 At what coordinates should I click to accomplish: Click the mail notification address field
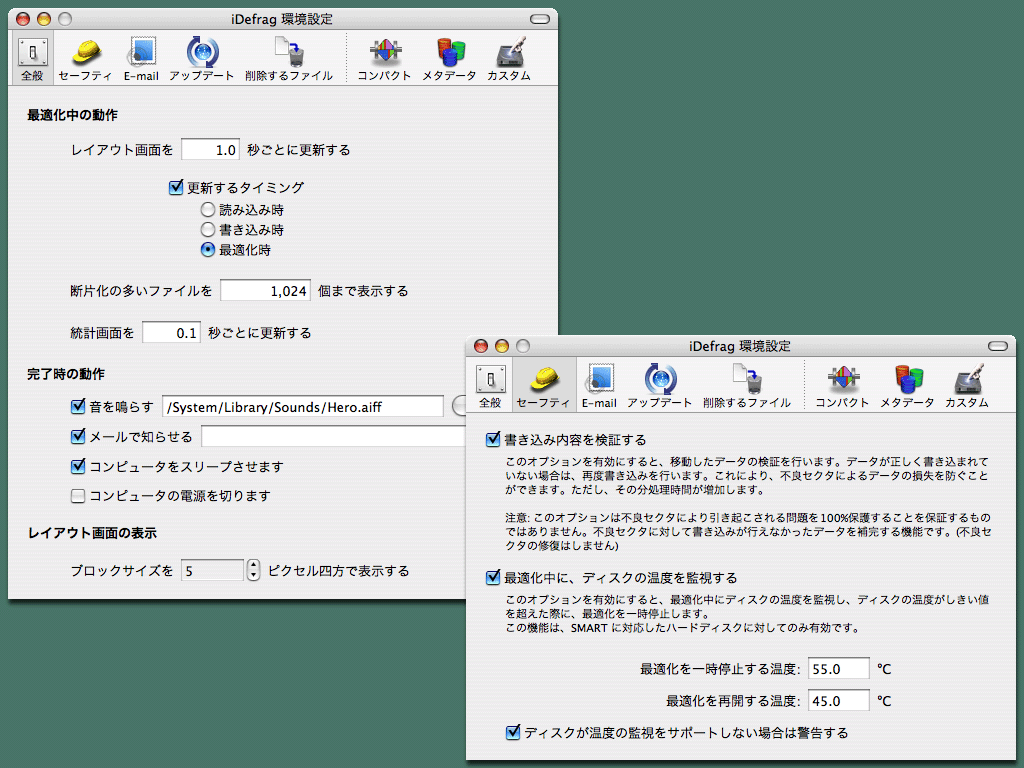click(333, 436)
